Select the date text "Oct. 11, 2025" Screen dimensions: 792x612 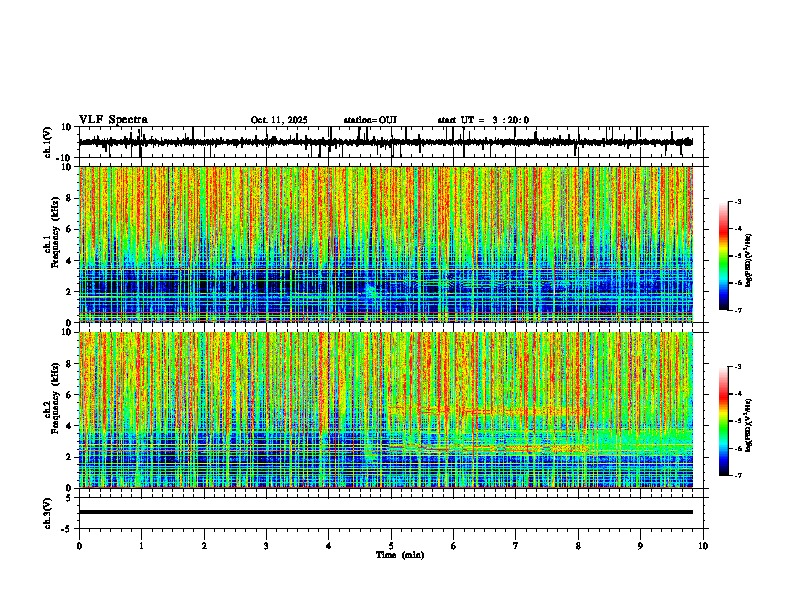point(279,120)
